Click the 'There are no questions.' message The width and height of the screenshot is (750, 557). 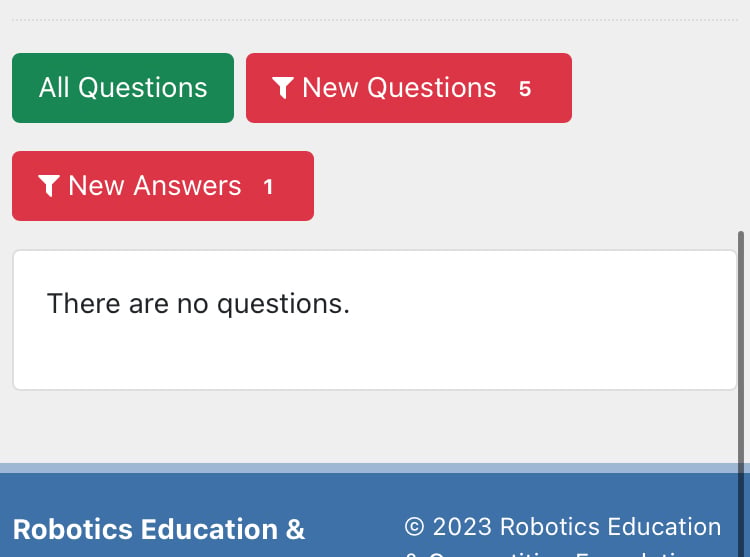[199, 304]
